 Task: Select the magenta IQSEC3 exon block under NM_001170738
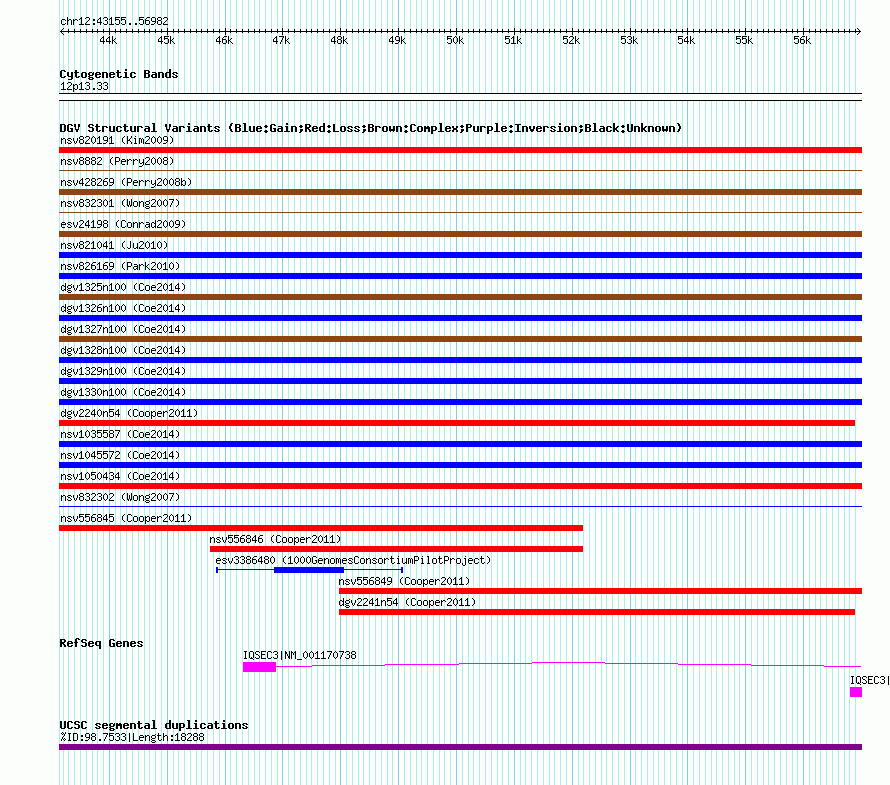(259, 667)
